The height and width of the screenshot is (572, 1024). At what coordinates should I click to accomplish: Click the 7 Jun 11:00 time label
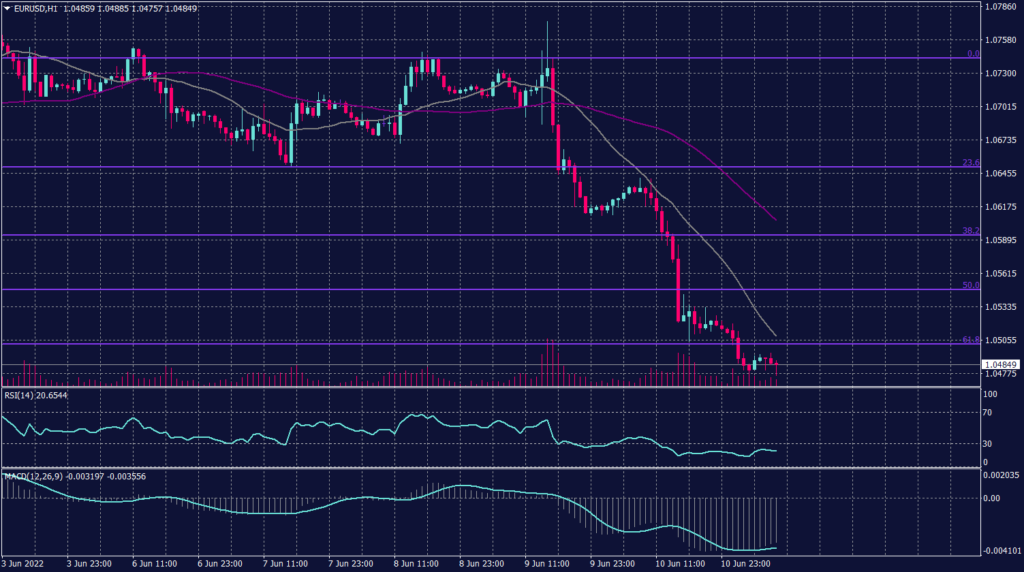(285, 562)
